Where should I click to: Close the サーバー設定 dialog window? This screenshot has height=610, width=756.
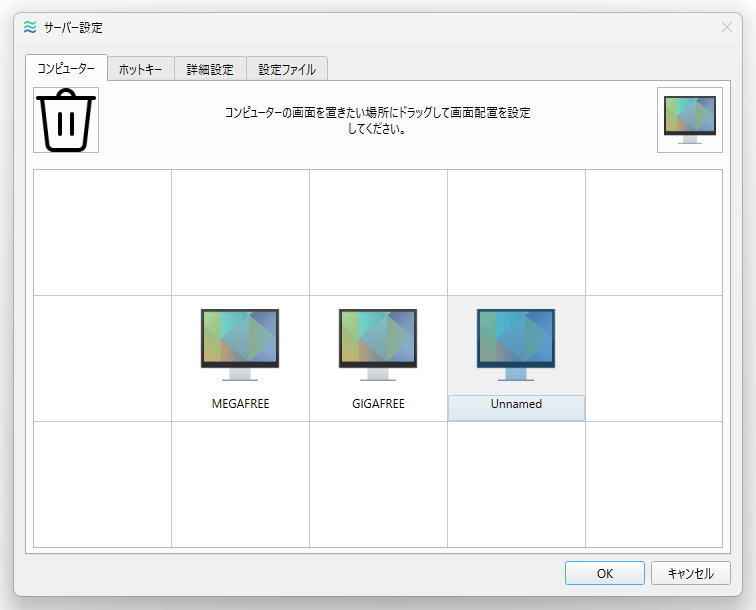tap(727, 28)
